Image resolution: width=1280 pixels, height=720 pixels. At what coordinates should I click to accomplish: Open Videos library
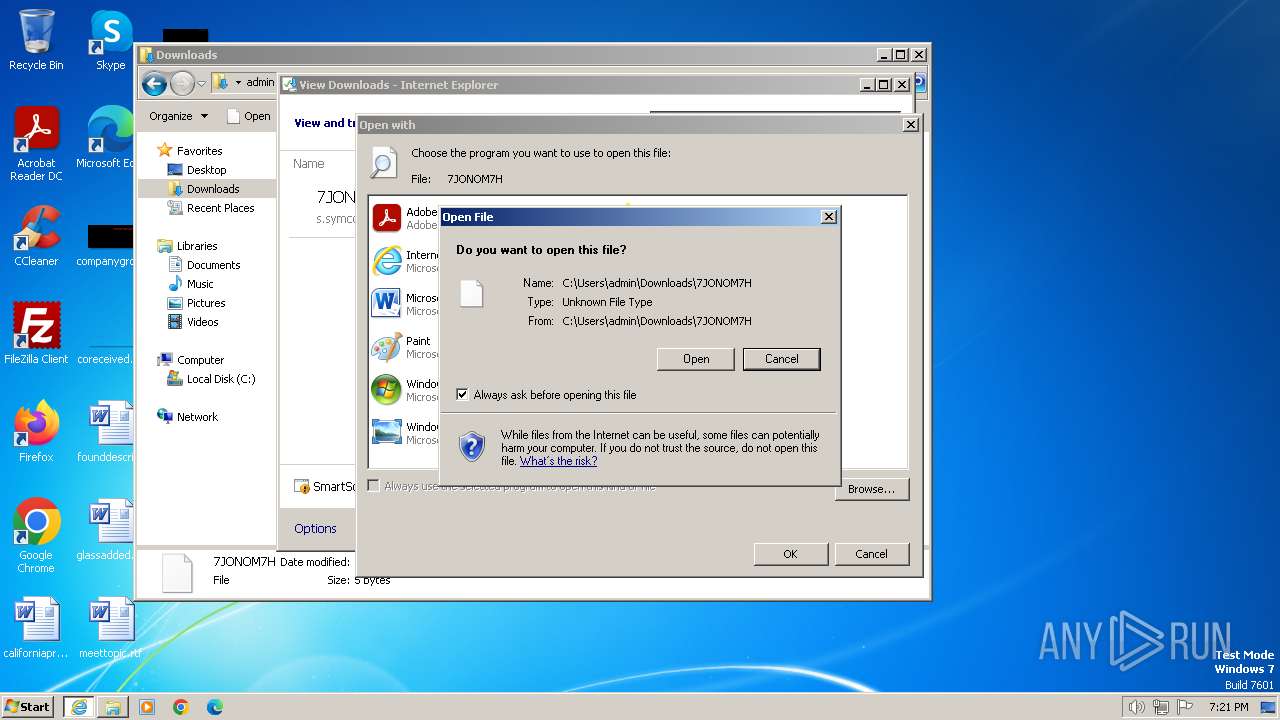tap(202, 322)
